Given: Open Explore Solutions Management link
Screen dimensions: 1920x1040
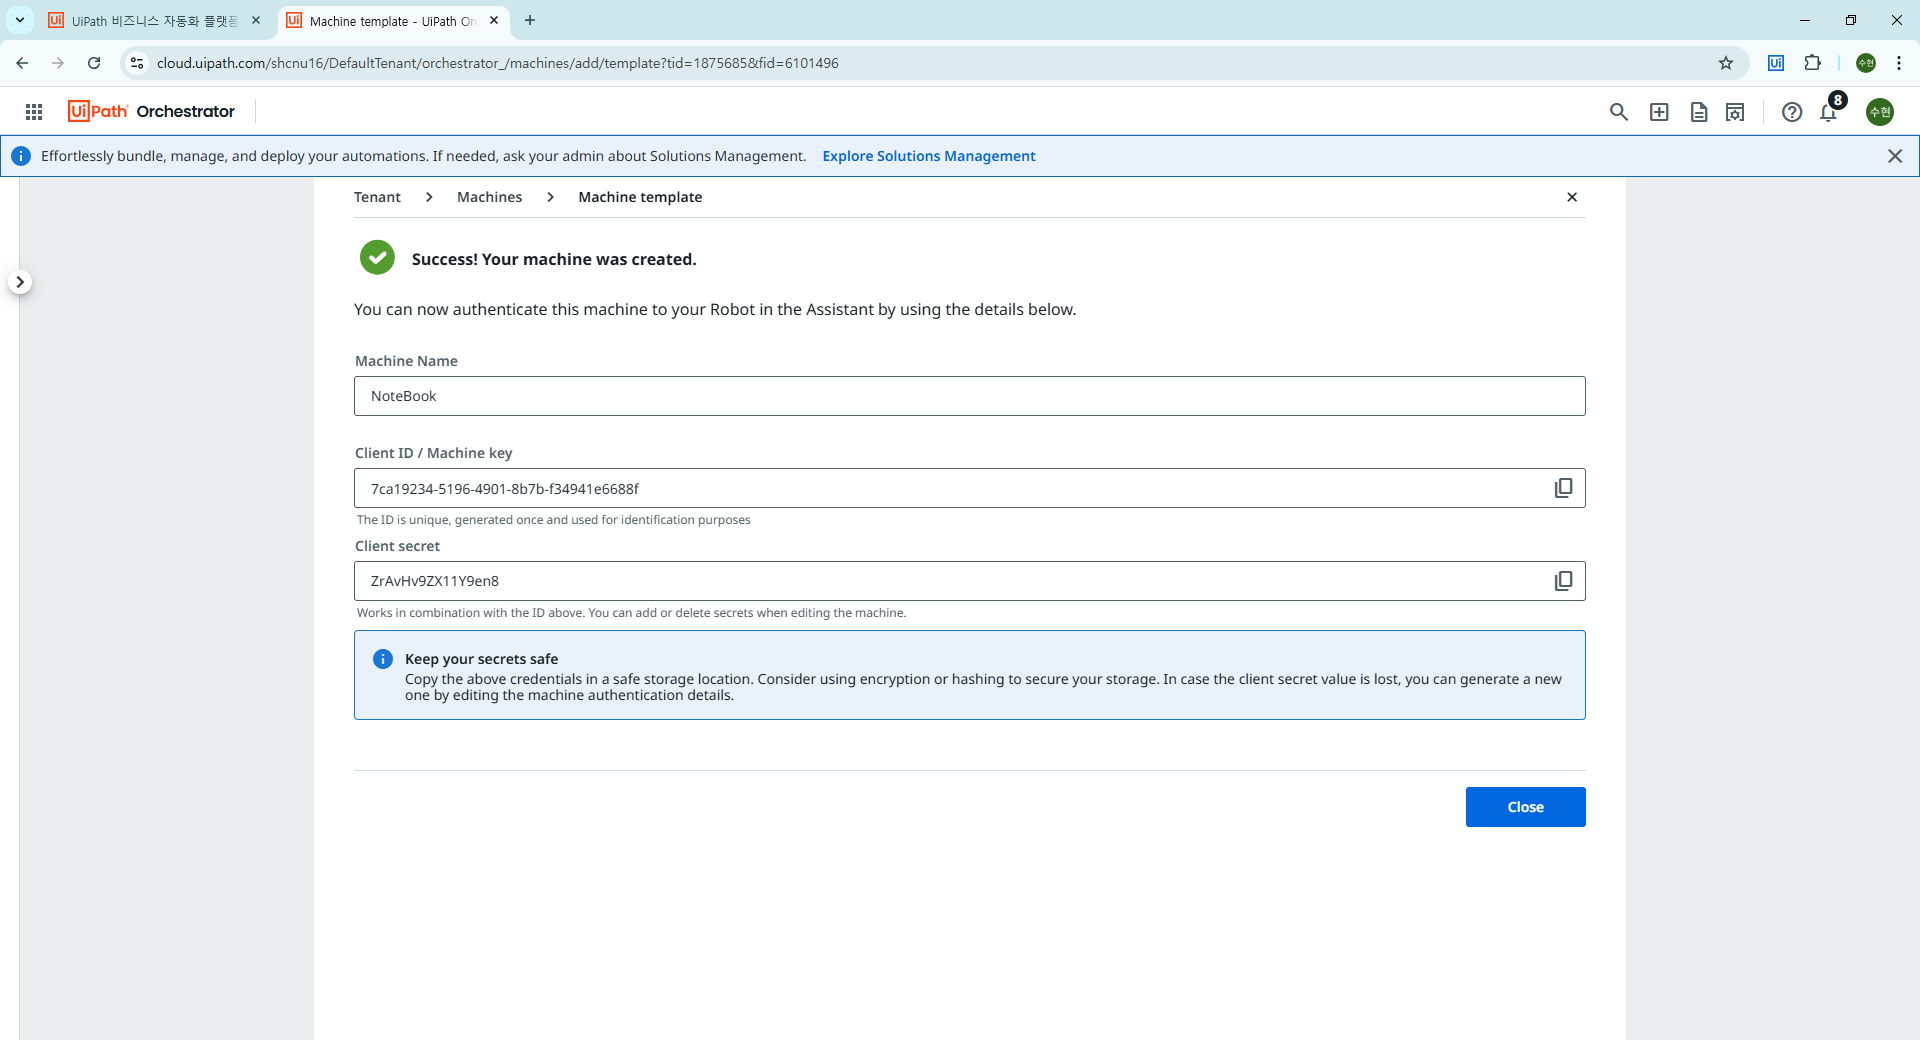Looking at the screenshot, I should click(929, 156).
